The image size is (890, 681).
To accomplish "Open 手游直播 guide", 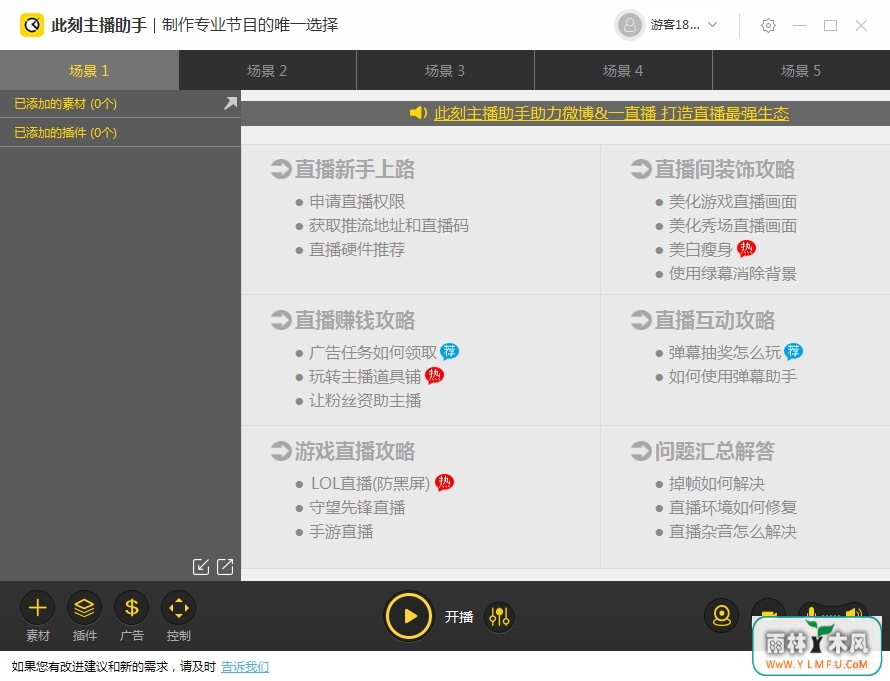I will [341, 531].
